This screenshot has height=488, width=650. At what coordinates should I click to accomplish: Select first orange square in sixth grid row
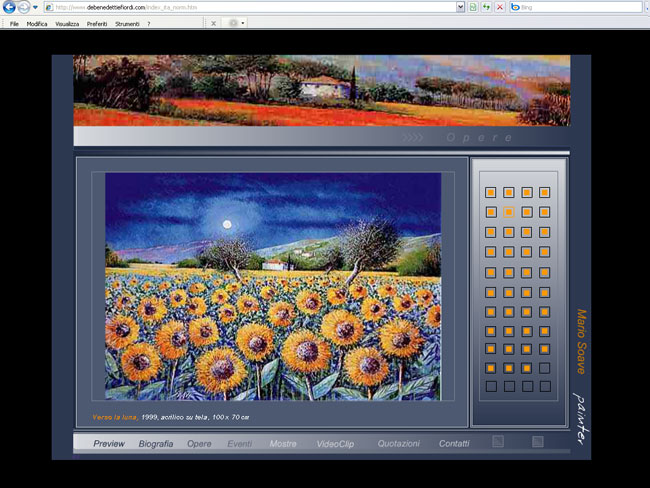[490, 293]
